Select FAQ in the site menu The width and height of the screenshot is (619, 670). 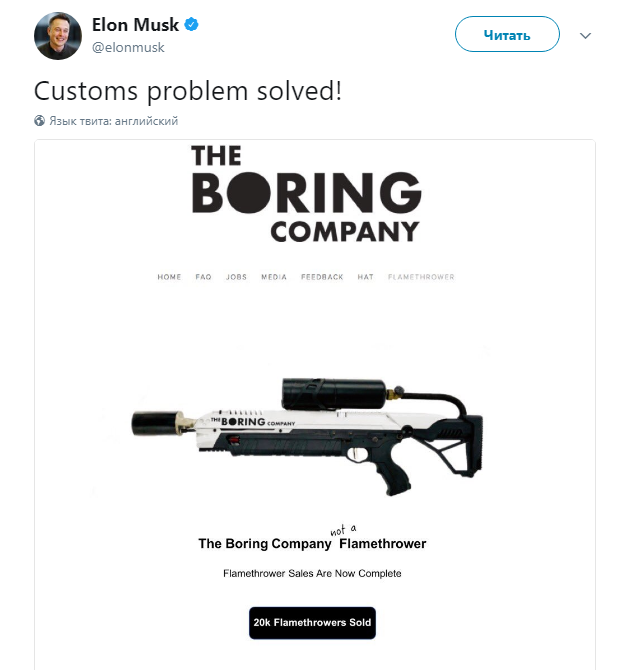click(x=203, y=277)
